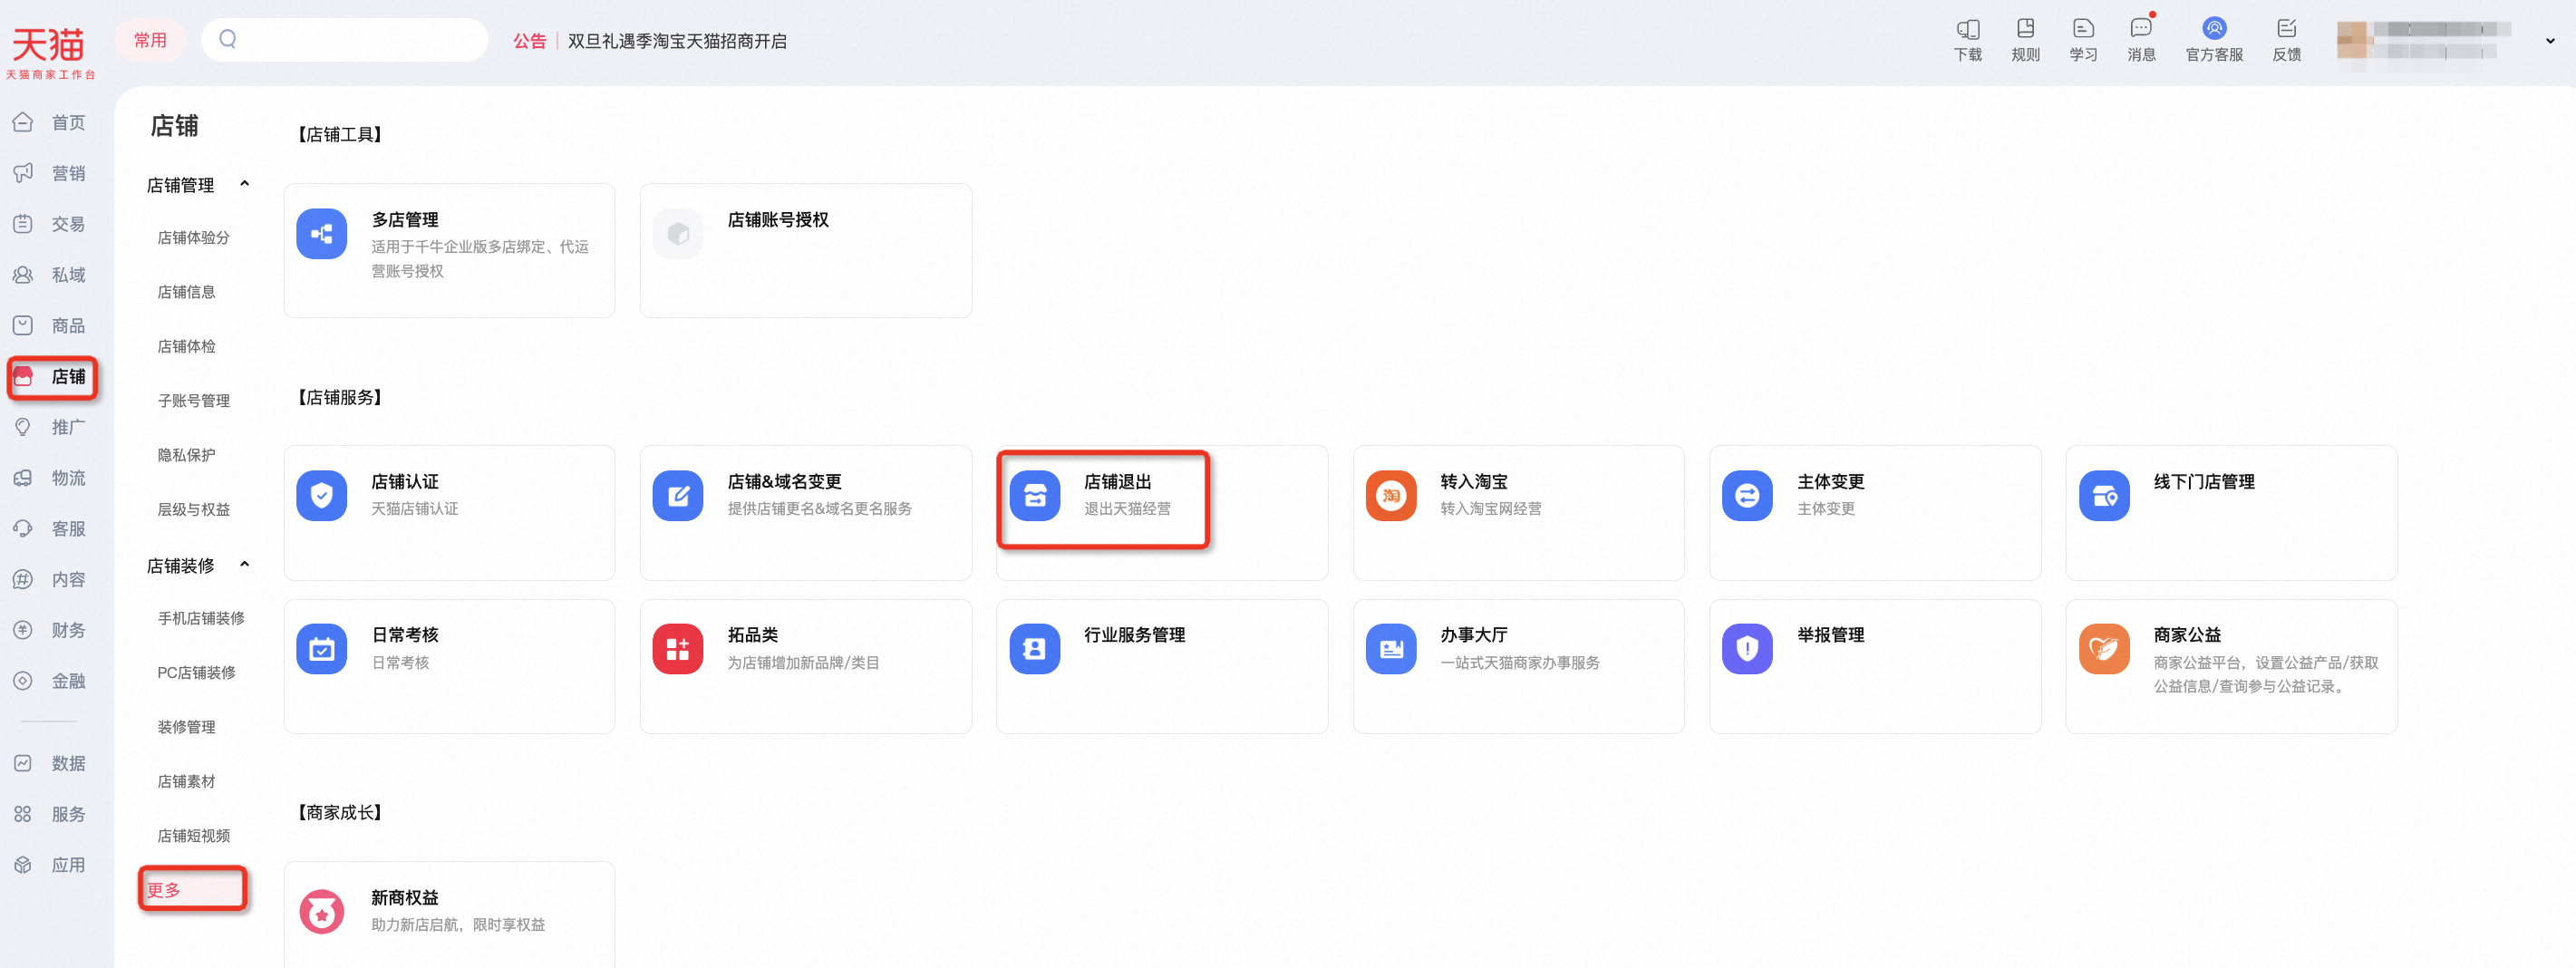Open 店铺信息 submenu item
The height and width of the screenshot is (968, 2576).
(x=186, y=292)
